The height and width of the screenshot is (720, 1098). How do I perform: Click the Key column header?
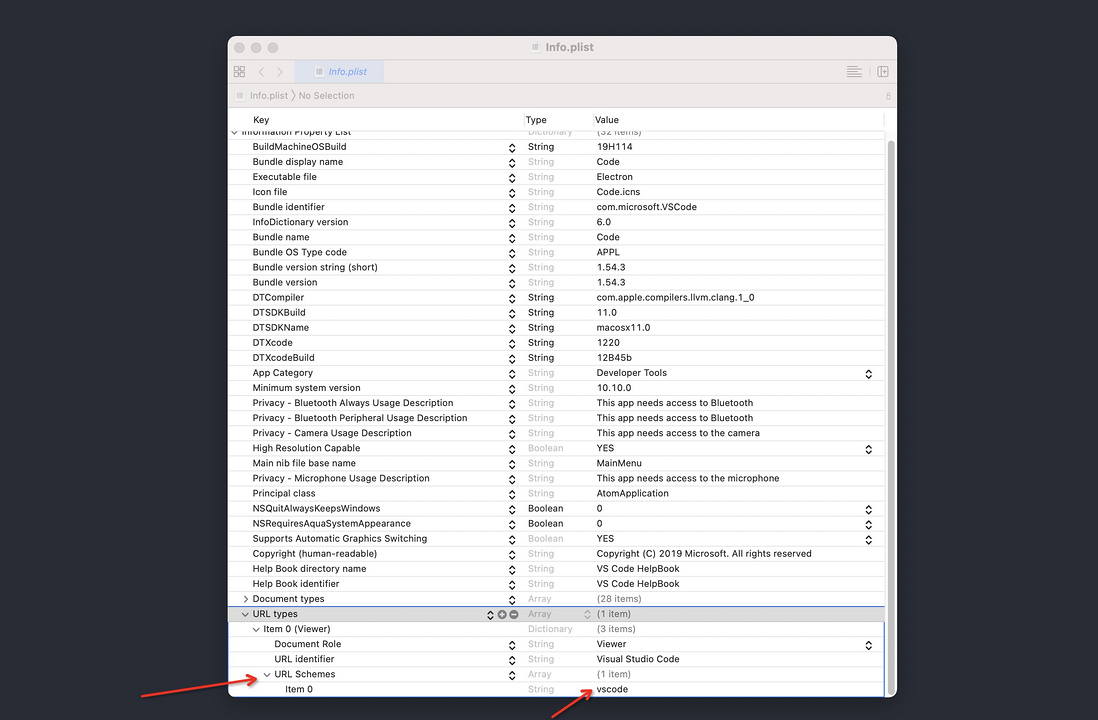click(261, 120)
